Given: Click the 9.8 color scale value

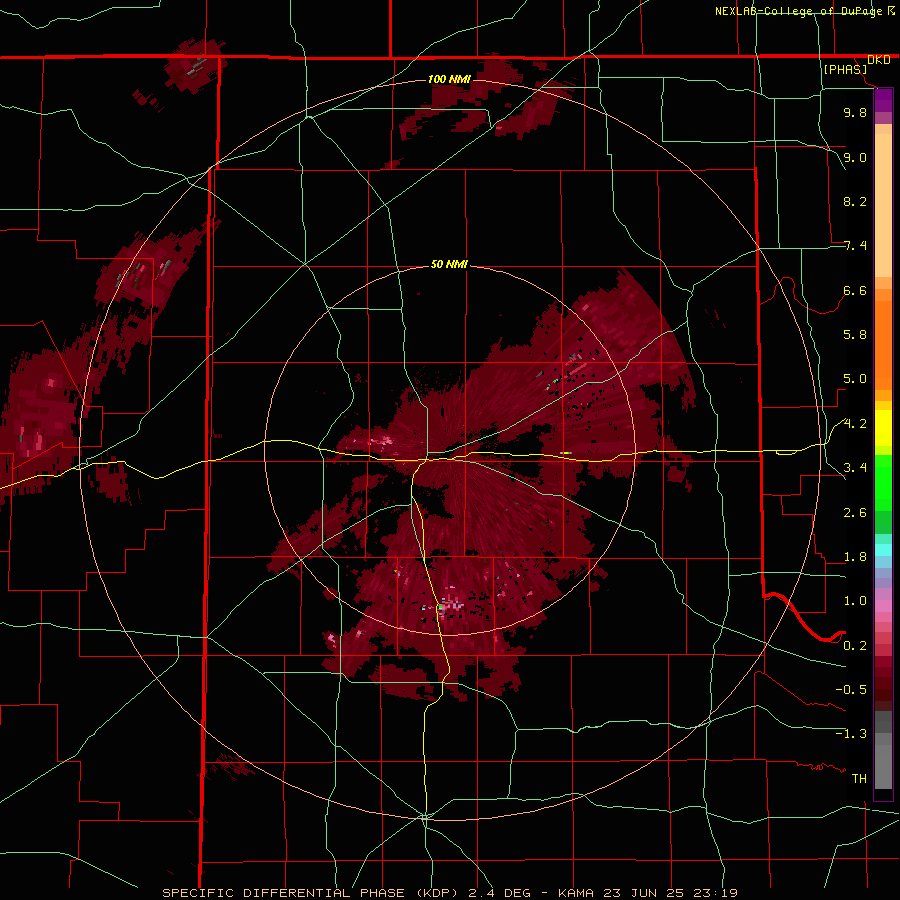Looking at the screenshot, I should pos(855,112).
